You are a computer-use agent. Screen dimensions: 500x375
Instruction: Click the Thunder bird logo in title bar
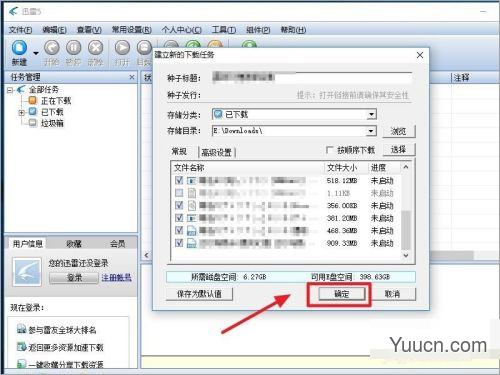point(14,11)
